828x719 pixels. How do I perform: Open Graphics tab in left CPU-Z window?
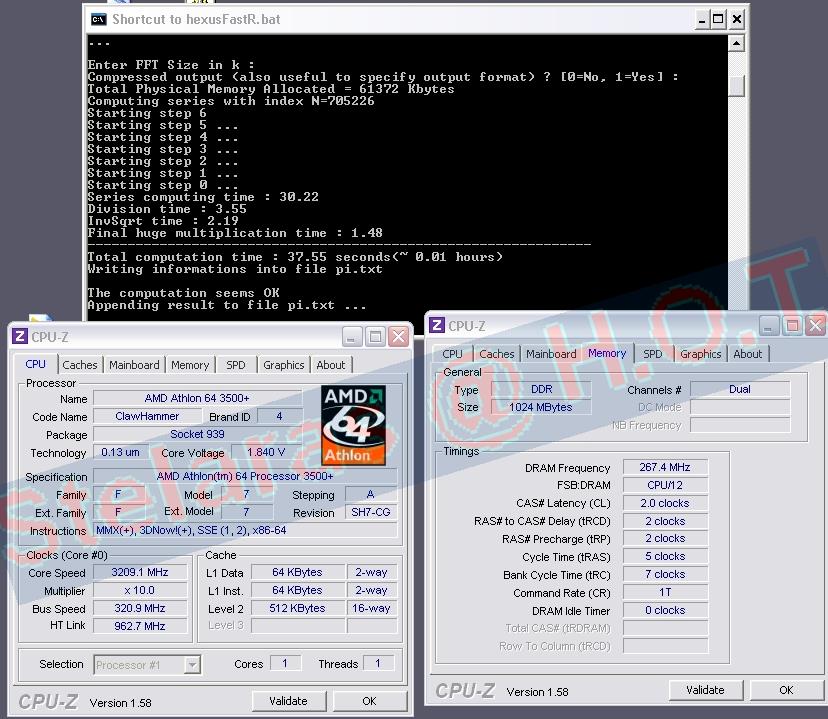(x=284, y=365)
